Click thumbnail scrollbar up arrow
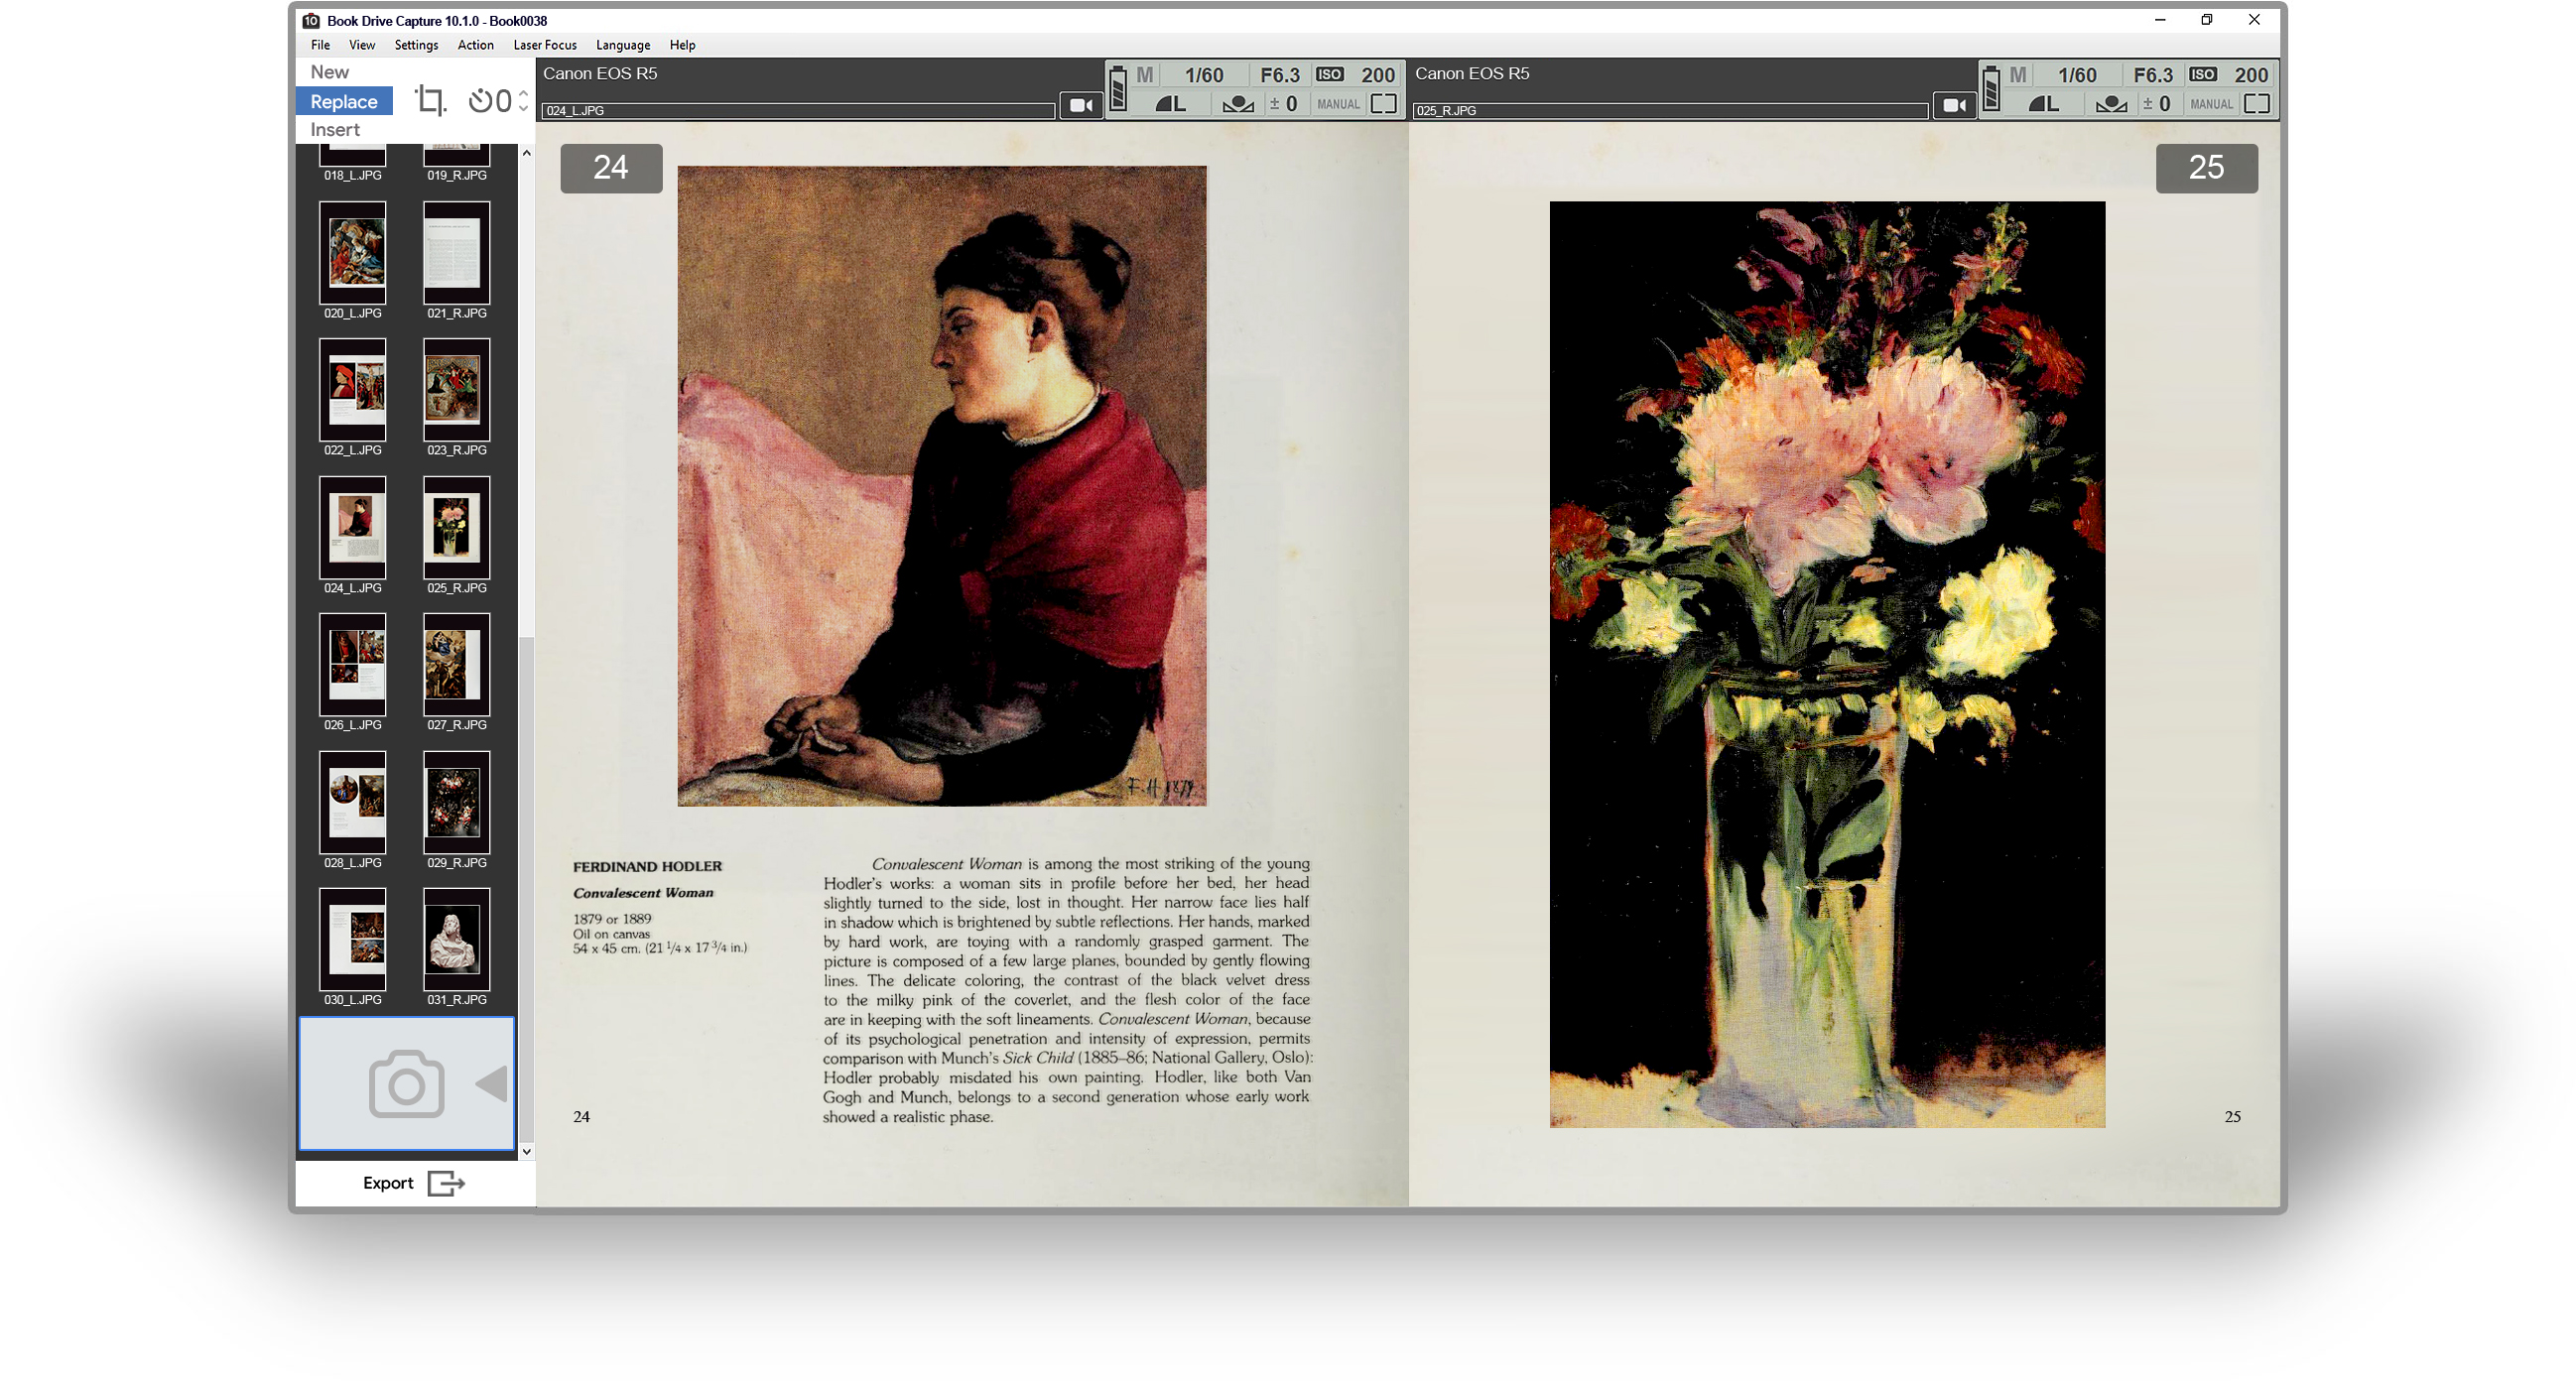2576x1391 pixels. click(527, 153)
